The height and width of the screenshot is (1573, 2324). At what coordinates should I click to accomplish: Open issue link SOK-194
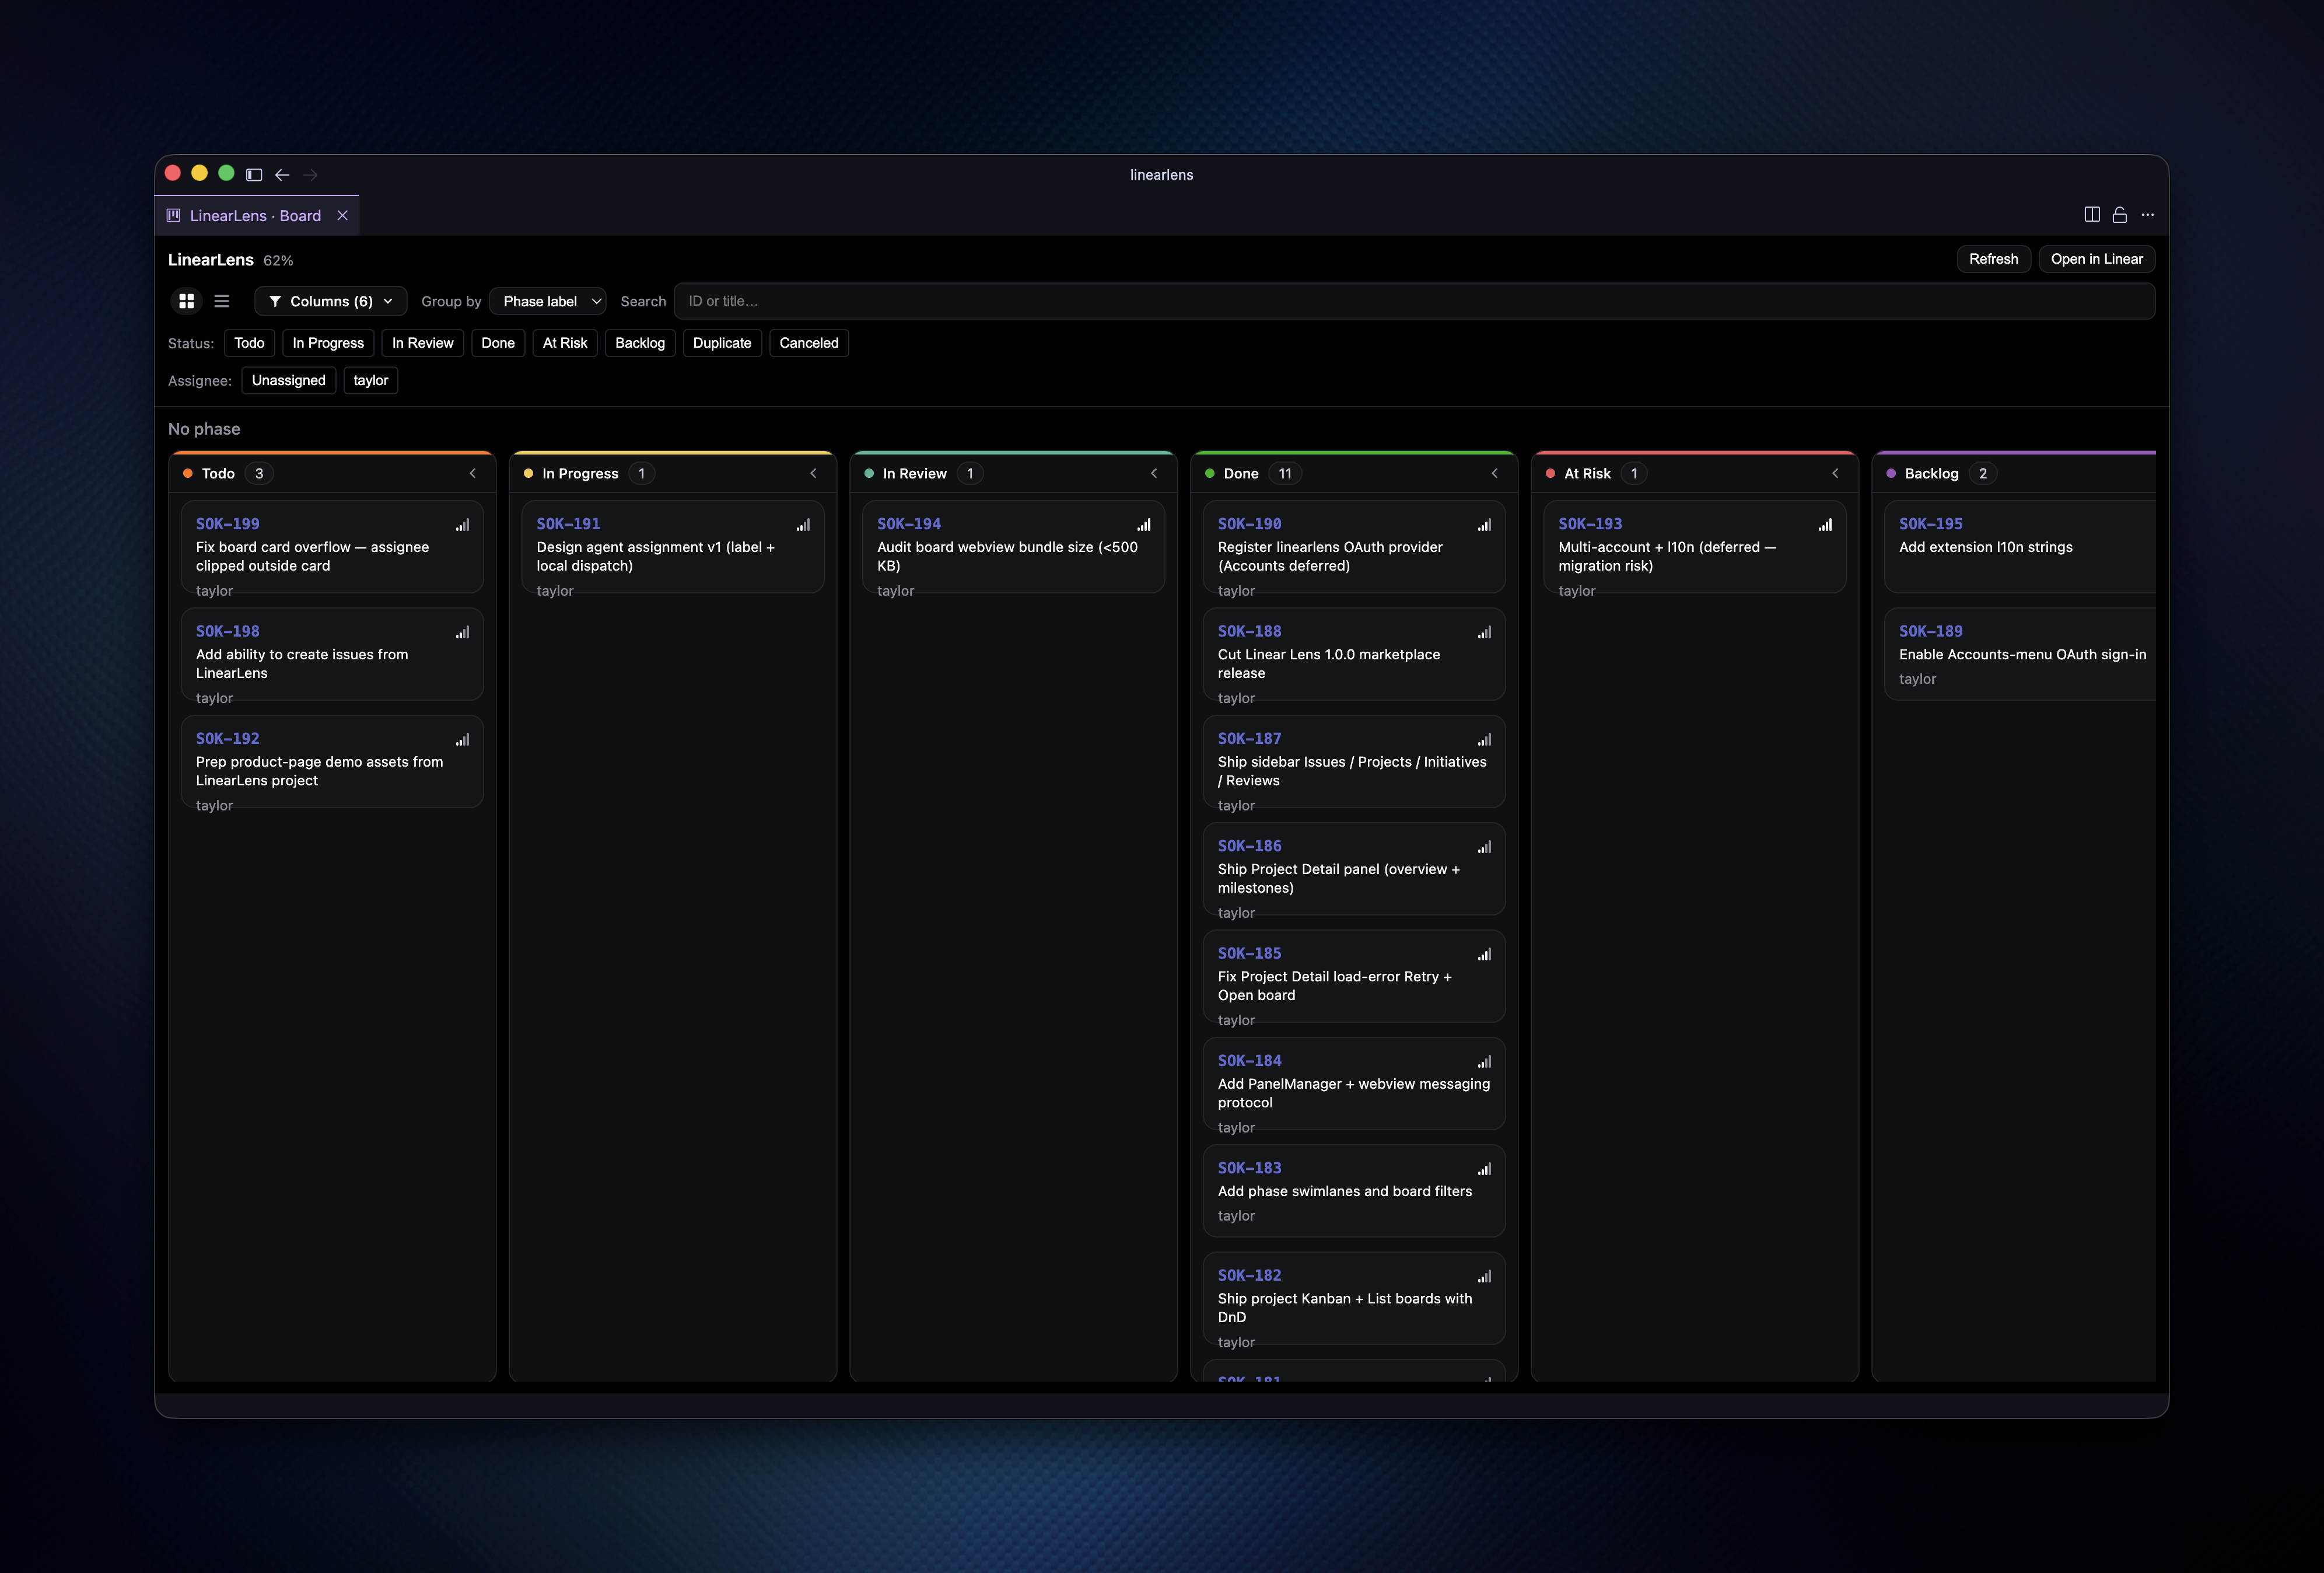pos(909,524)
